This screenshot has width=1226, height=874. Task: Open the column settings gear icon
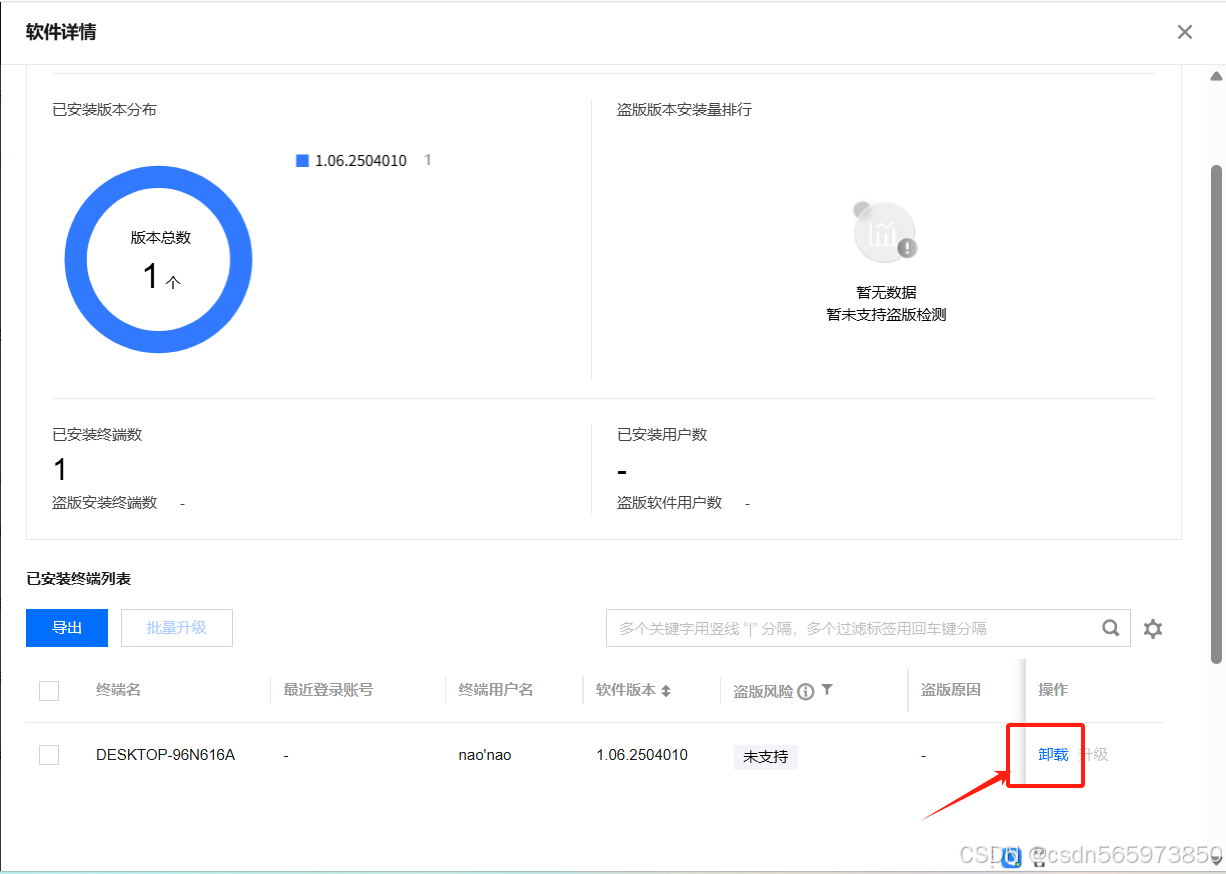point(1152,628)
